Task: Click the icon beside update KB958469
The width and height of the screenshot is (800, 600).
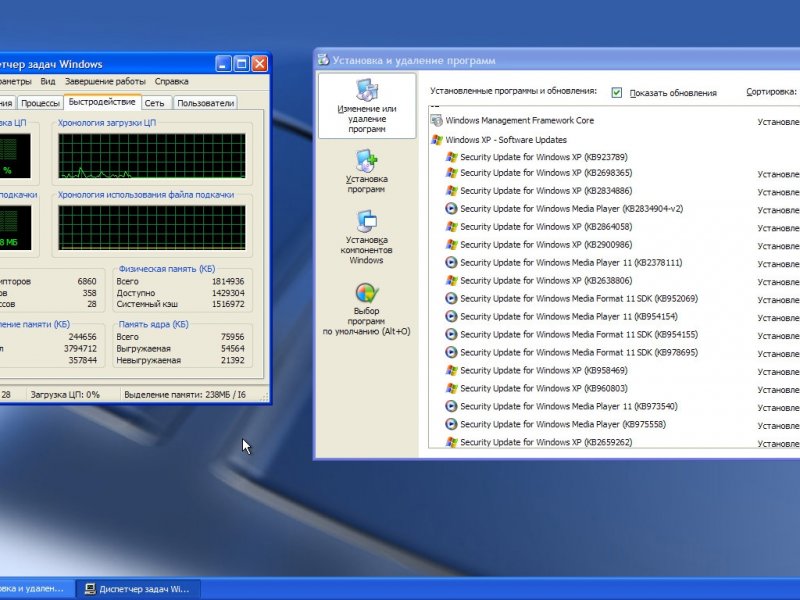Action: tap(451, 370)
